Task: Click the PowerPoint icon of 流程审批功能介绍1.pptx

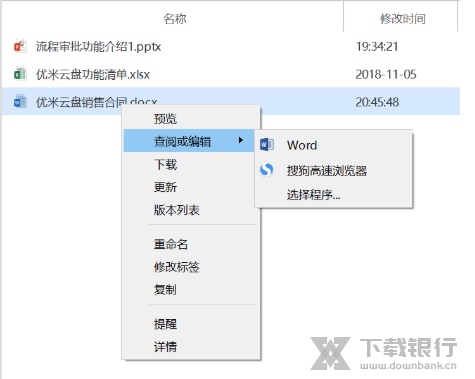Action: point(20,46)
